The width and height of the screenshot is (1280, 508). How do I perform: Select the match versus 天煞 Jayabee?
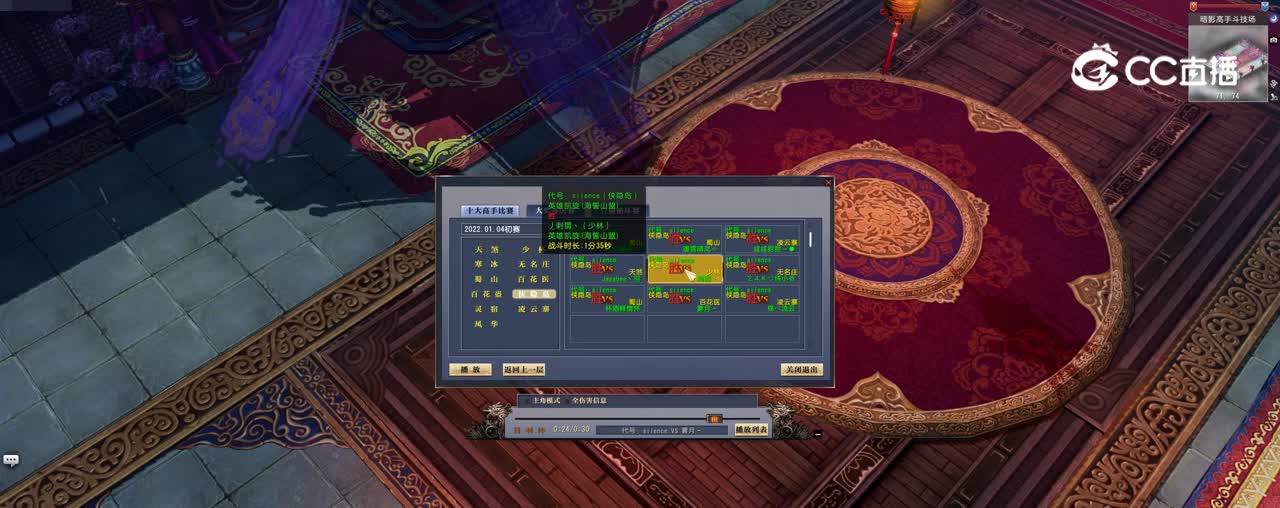(x=607, y=269)
